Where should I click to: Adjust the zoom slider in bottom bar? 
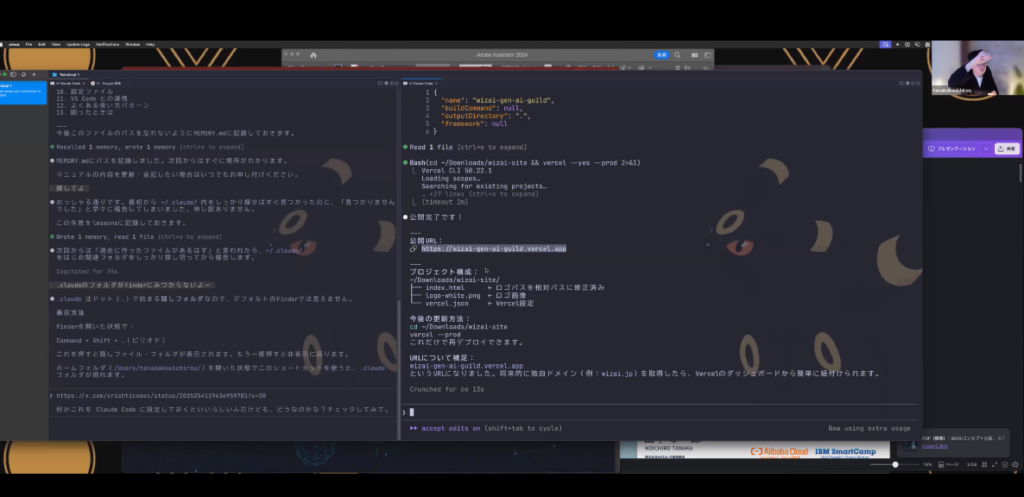click(895, 465)
